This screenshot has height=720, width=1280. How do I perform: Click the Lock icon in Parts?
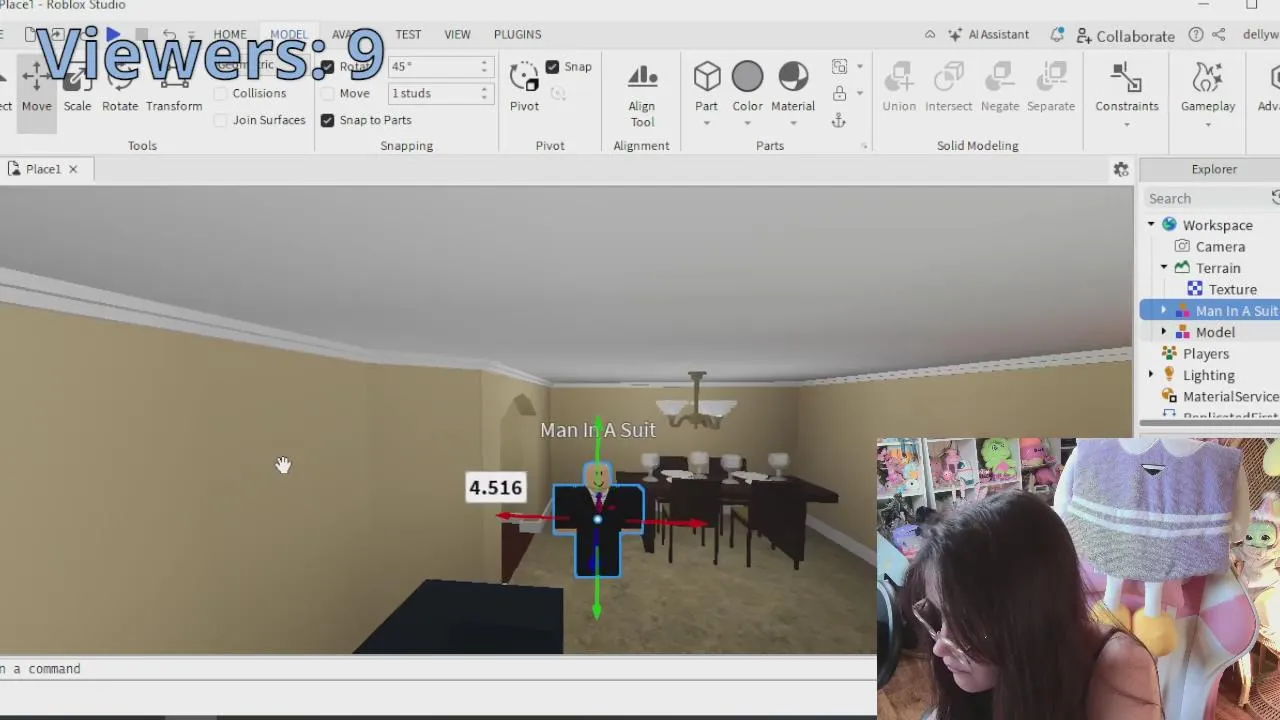[x=839, y=93]
